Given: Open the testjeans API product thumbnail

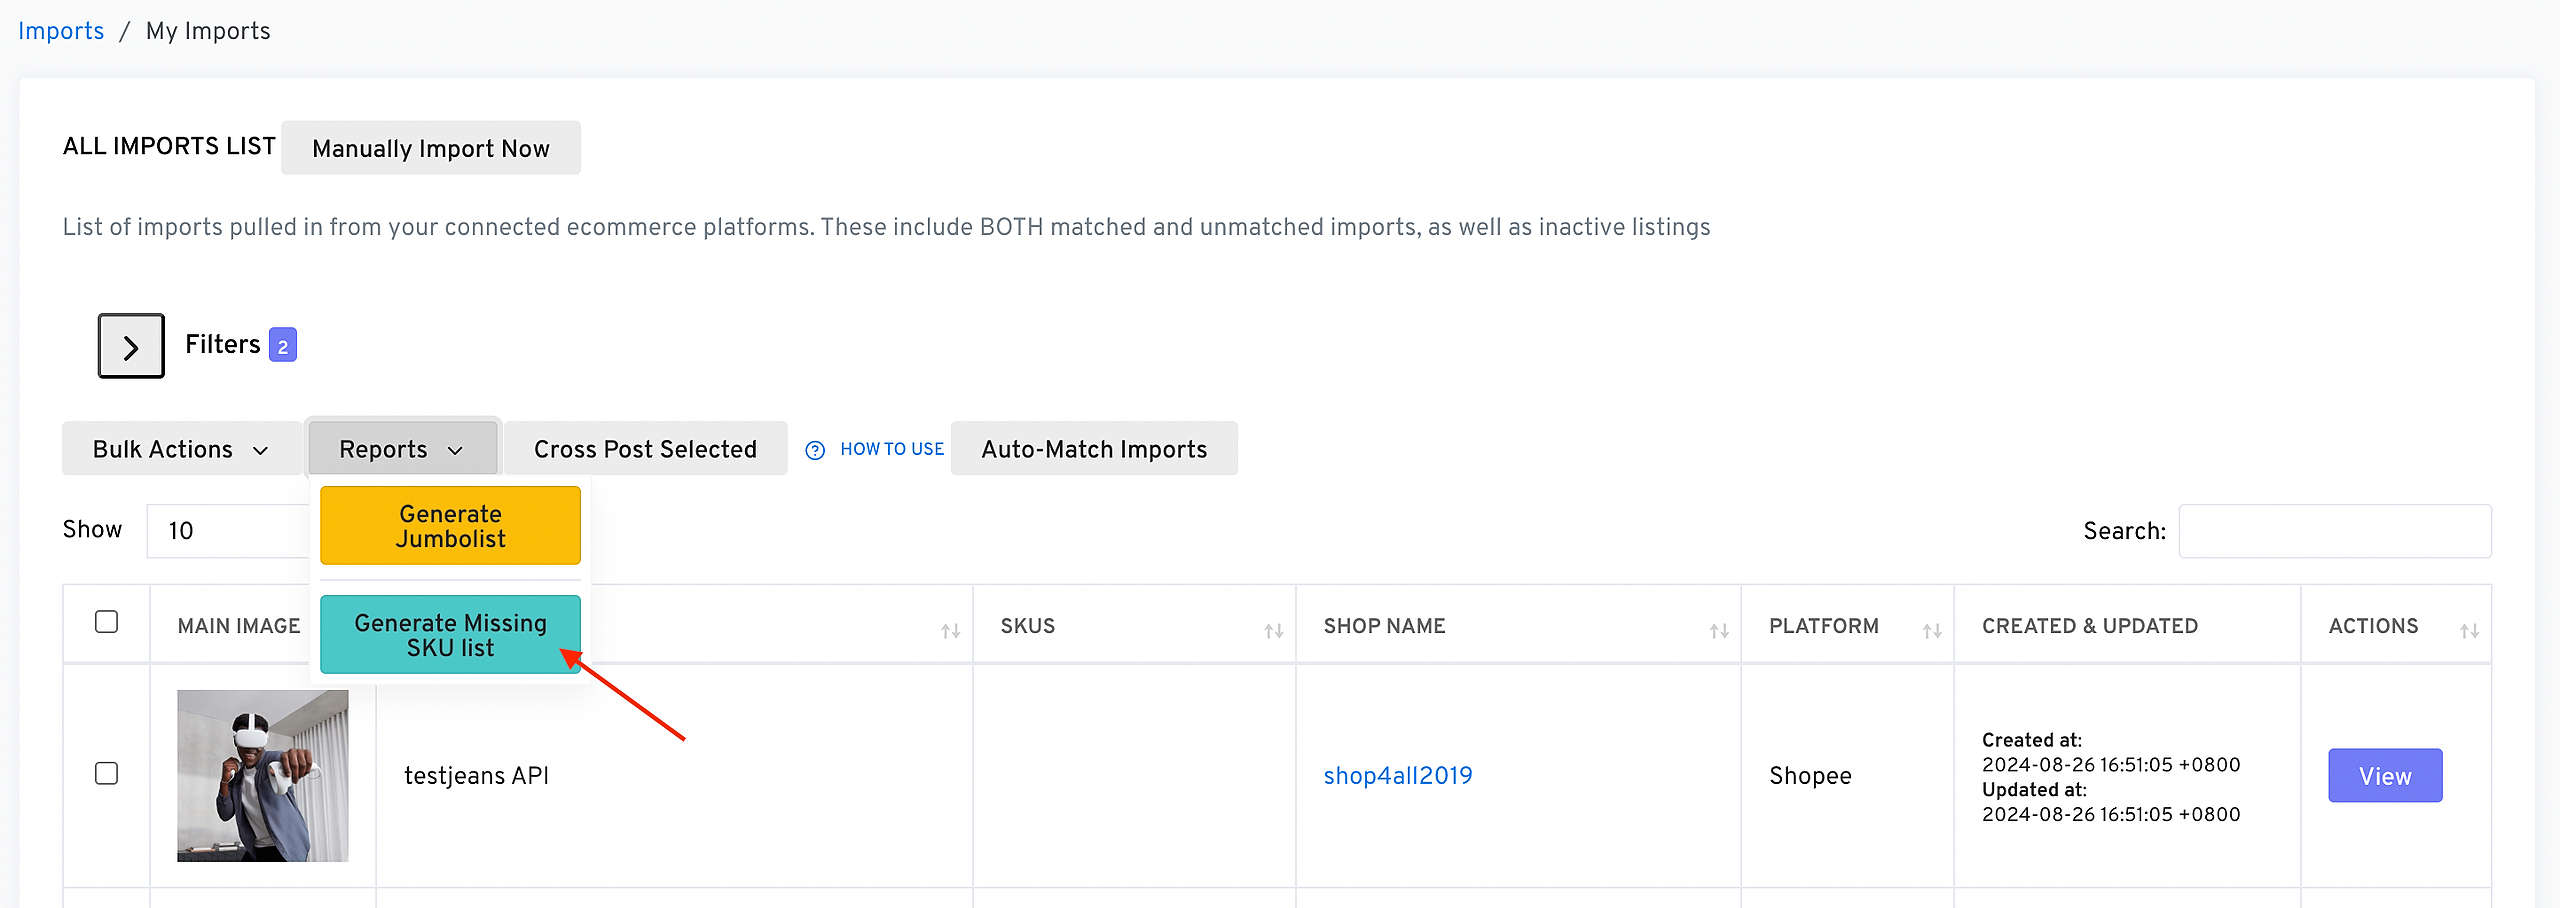Looking at the screenshot, I should 263,776.
